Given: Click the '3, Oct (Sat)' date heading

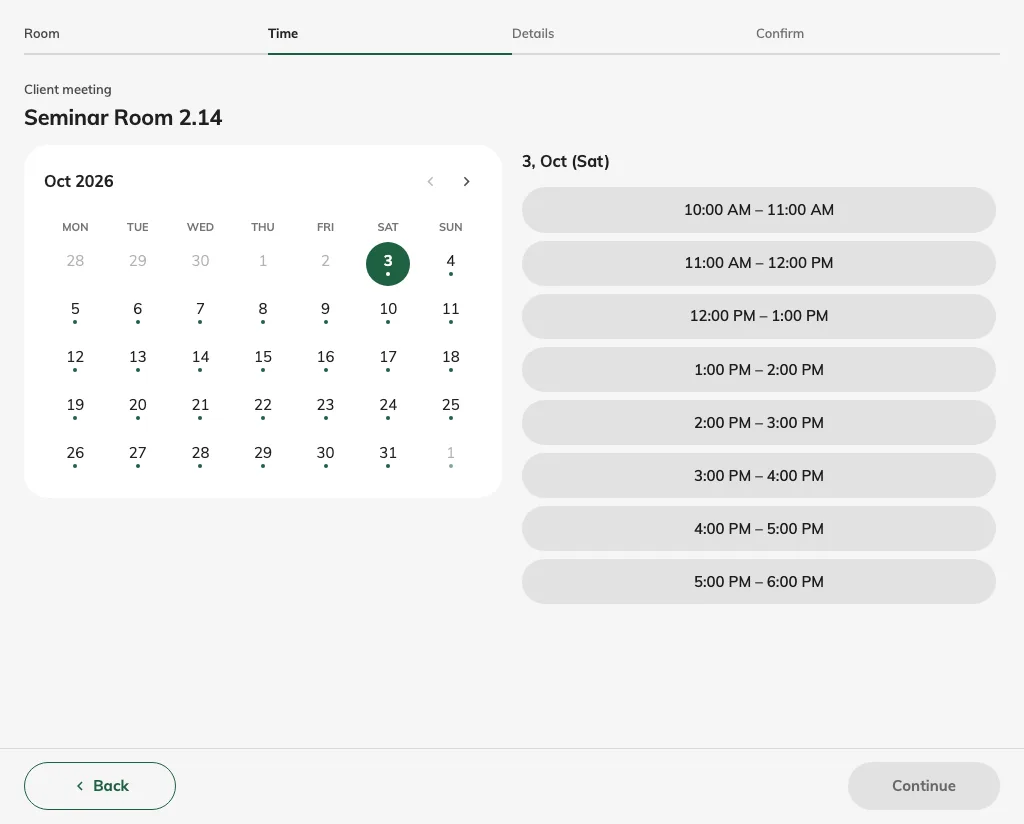Looking at the screenshot, I should [566, 161].
